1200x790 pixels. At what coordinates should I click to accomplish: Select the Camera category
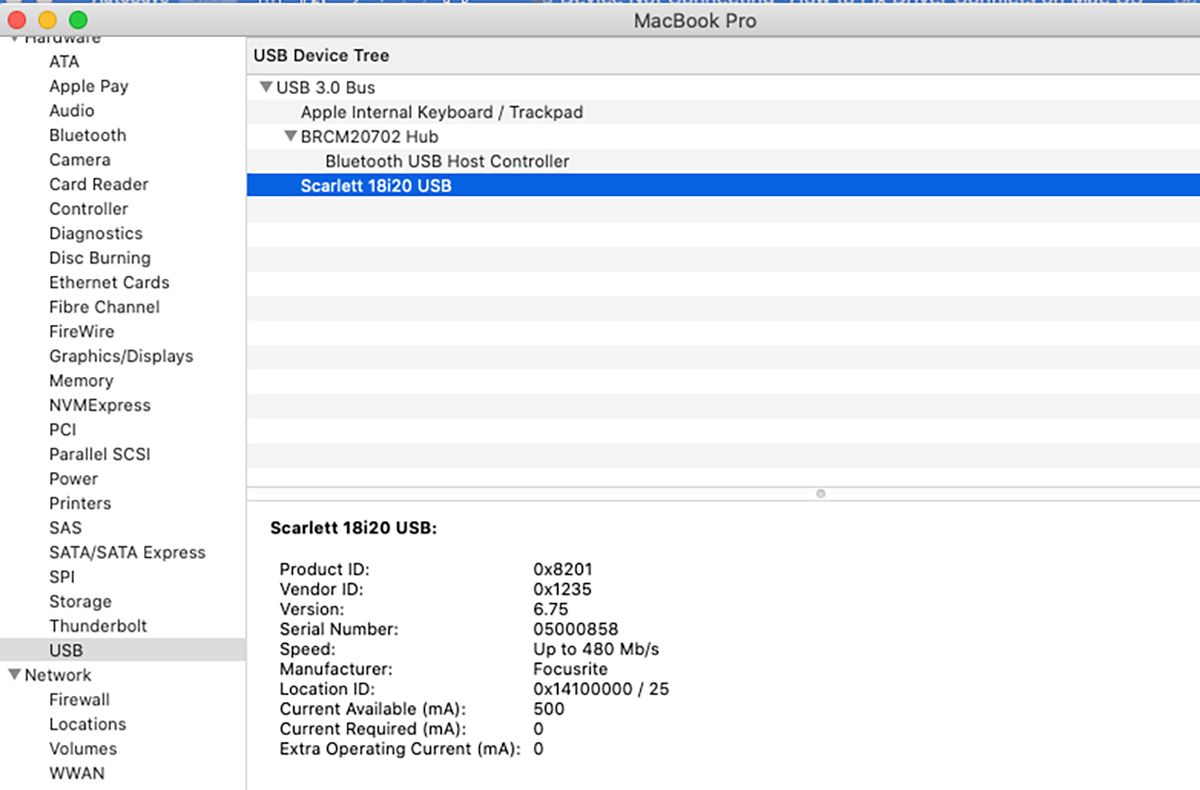(x=80, y=159)
